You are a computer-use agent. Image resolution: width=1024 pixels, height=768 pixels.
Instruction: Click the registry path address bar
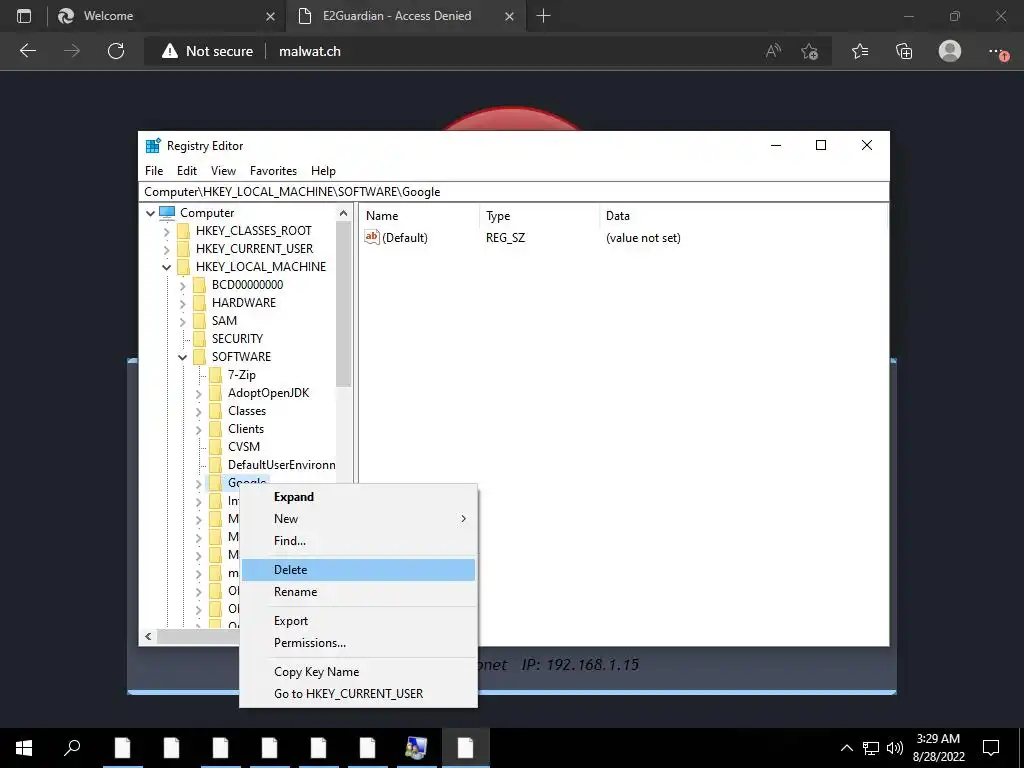pos(514,191)
